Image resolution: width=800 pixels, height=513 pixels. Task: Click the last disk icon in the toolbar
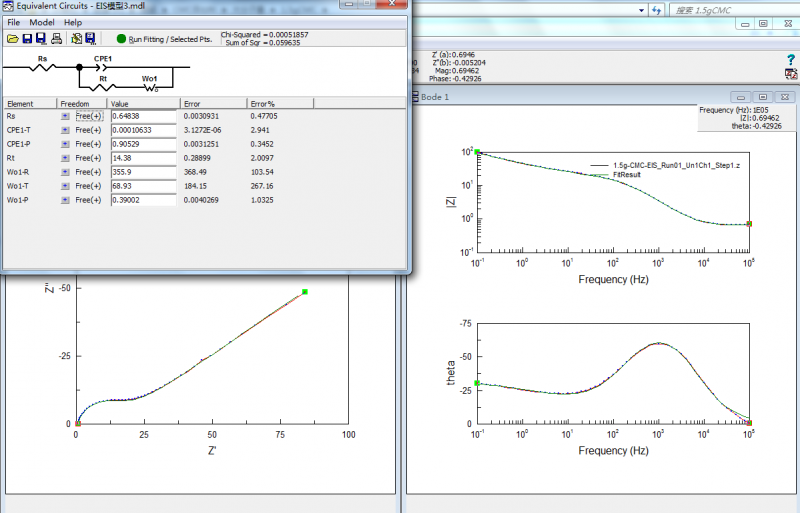pos(90,39)
